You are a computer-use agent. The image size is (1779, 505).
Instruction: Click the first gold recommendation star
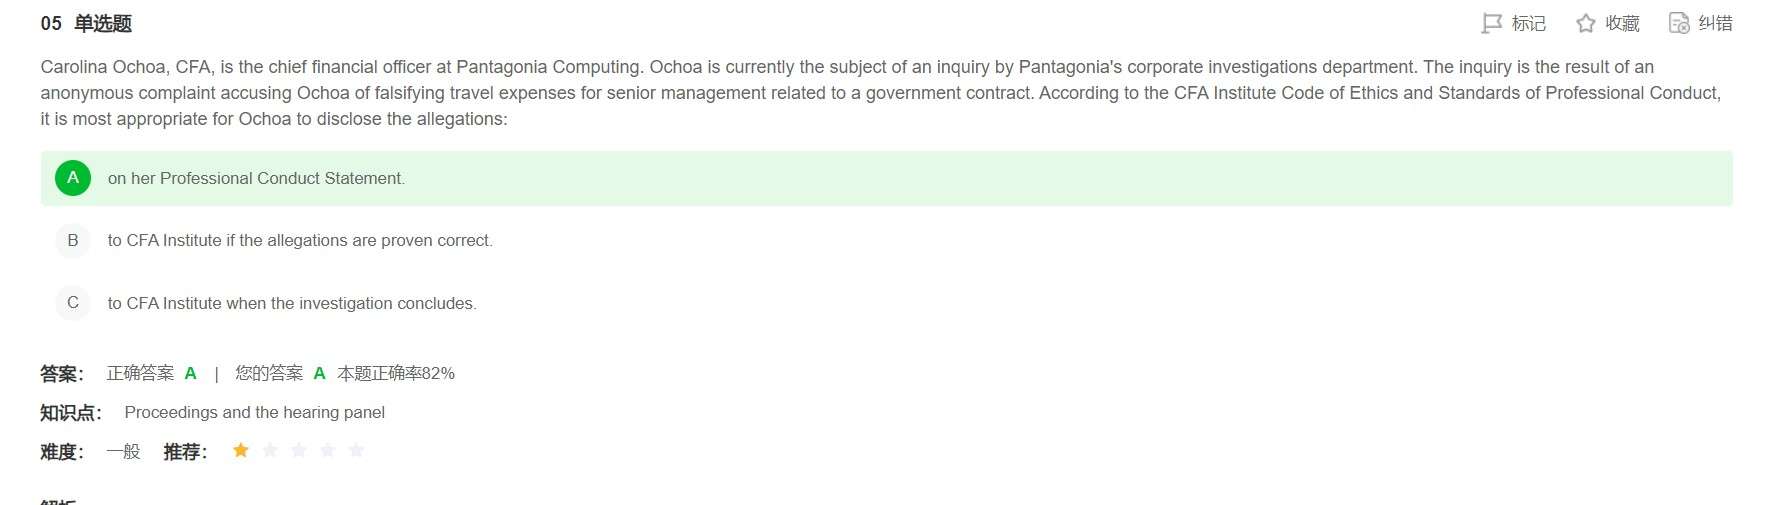tap(241, 451)
